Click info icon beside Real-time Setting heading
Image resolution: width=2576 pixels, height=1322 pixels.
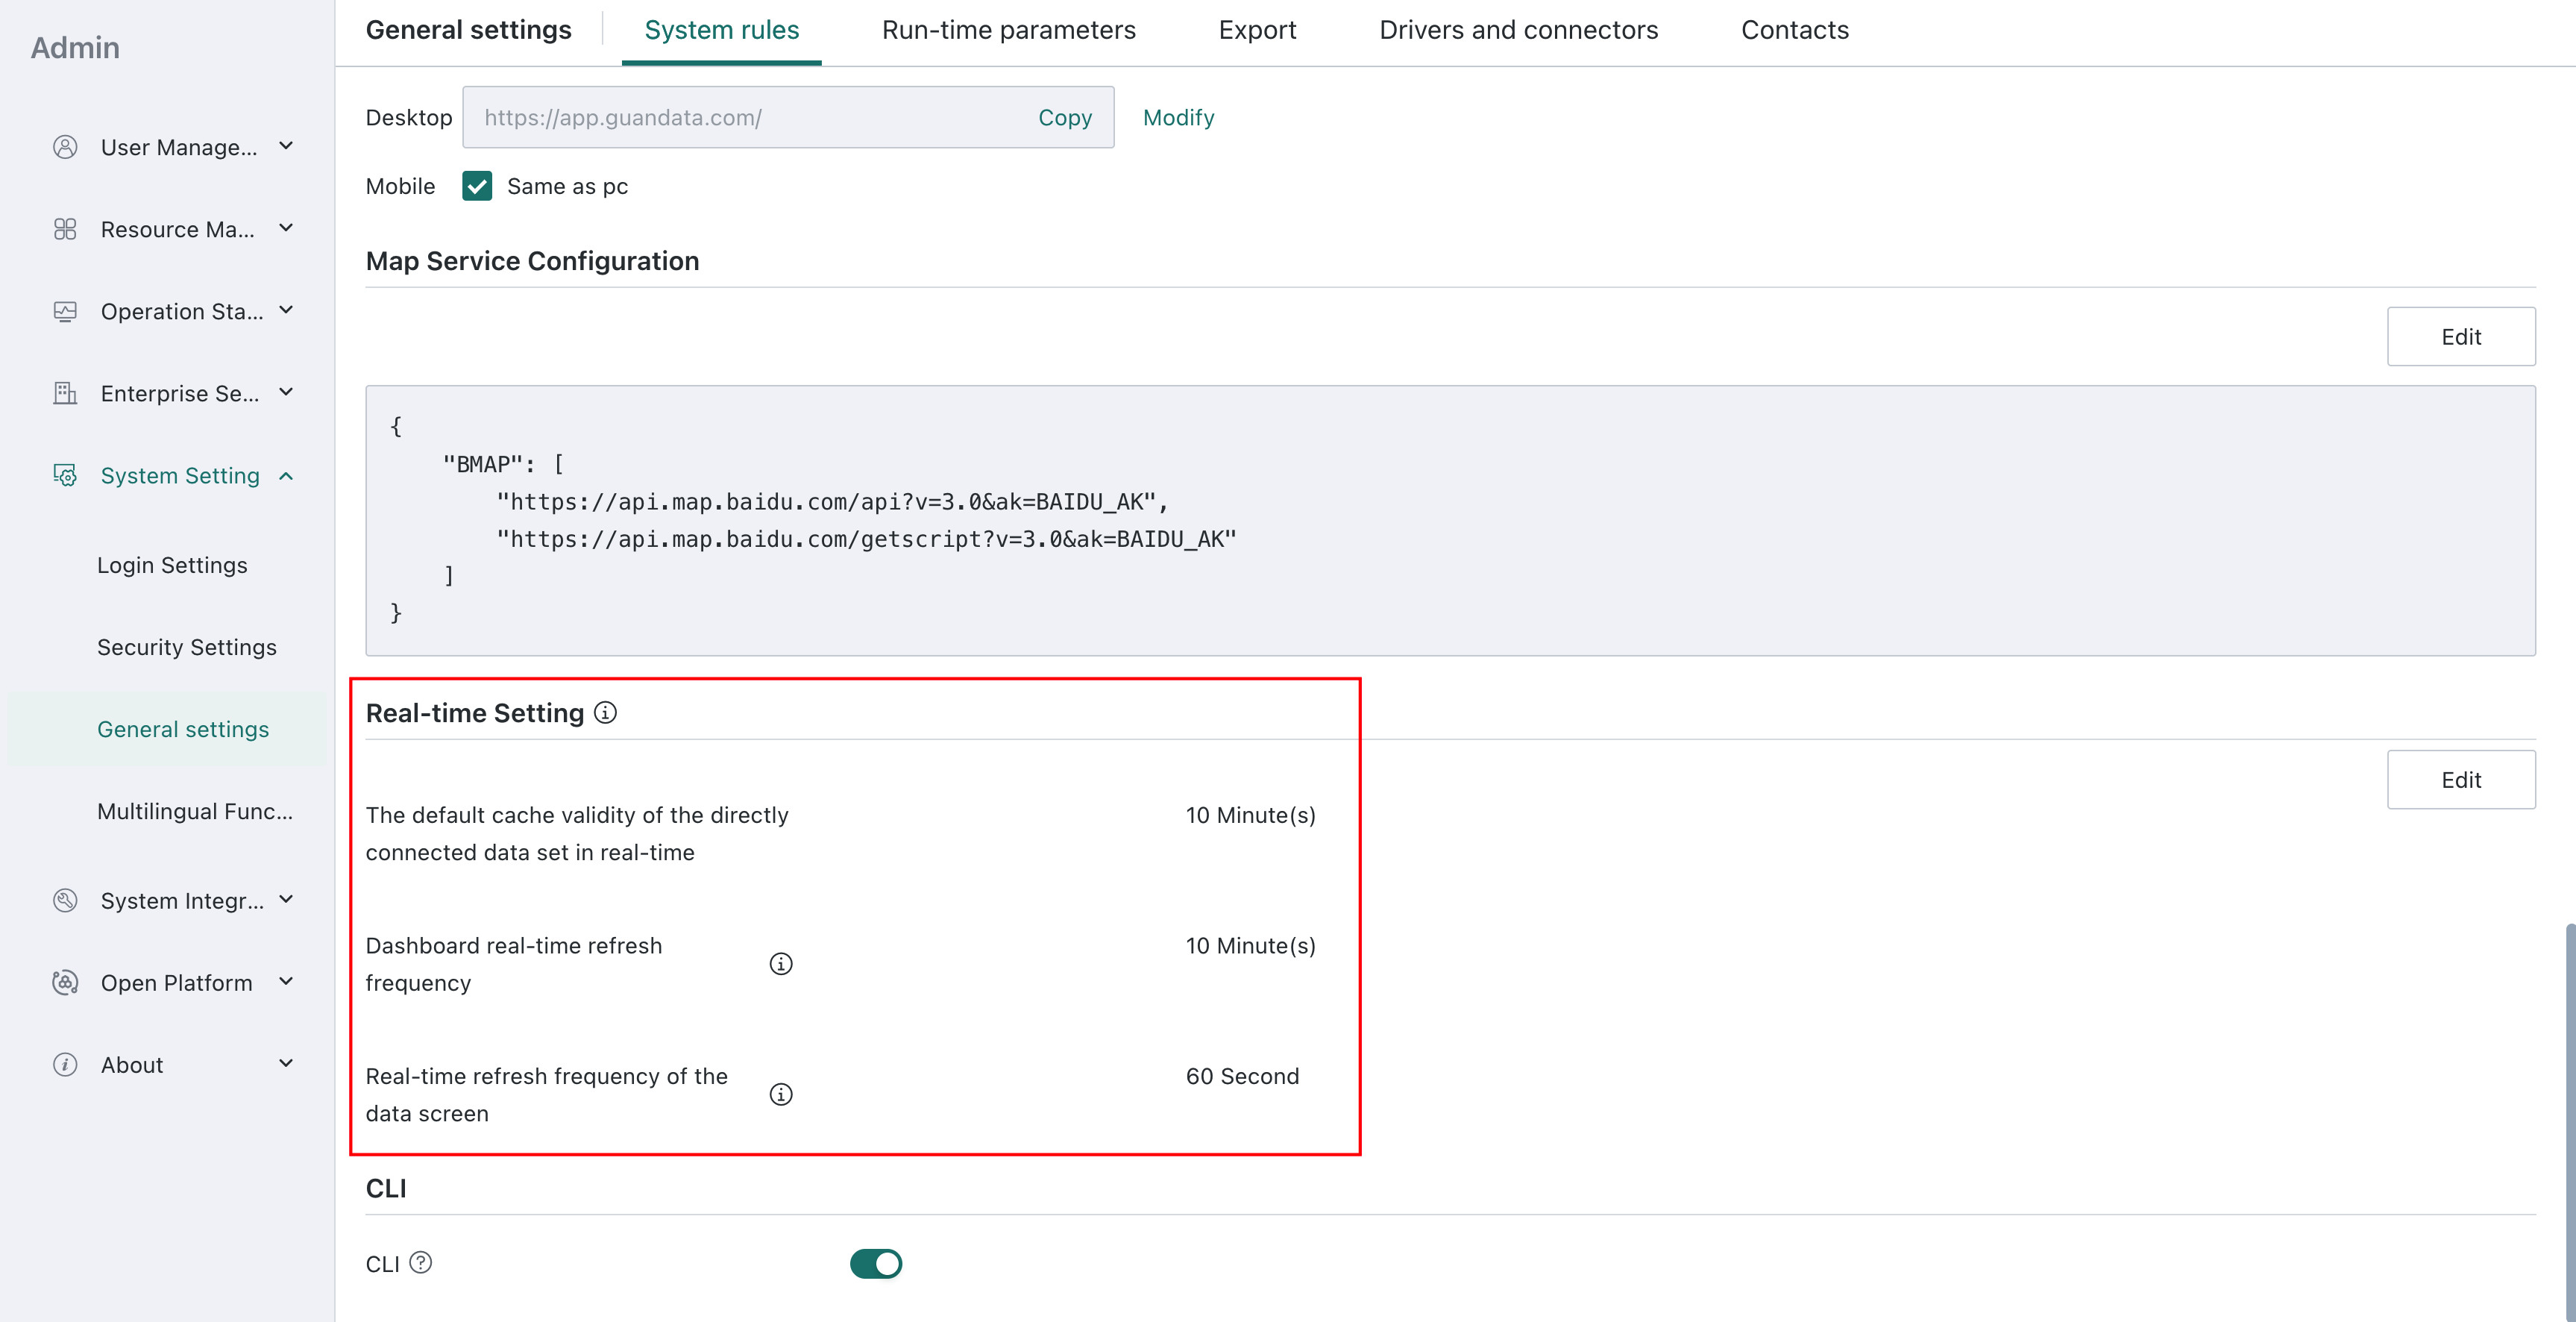click(605, 712)
